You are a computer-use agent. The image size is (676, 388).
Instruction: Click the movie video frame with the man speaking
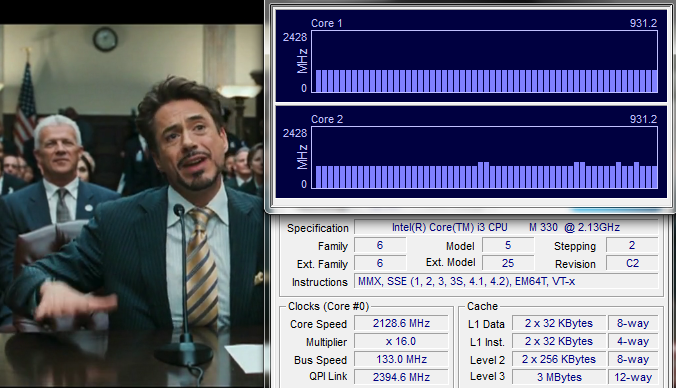click(131, 206)
